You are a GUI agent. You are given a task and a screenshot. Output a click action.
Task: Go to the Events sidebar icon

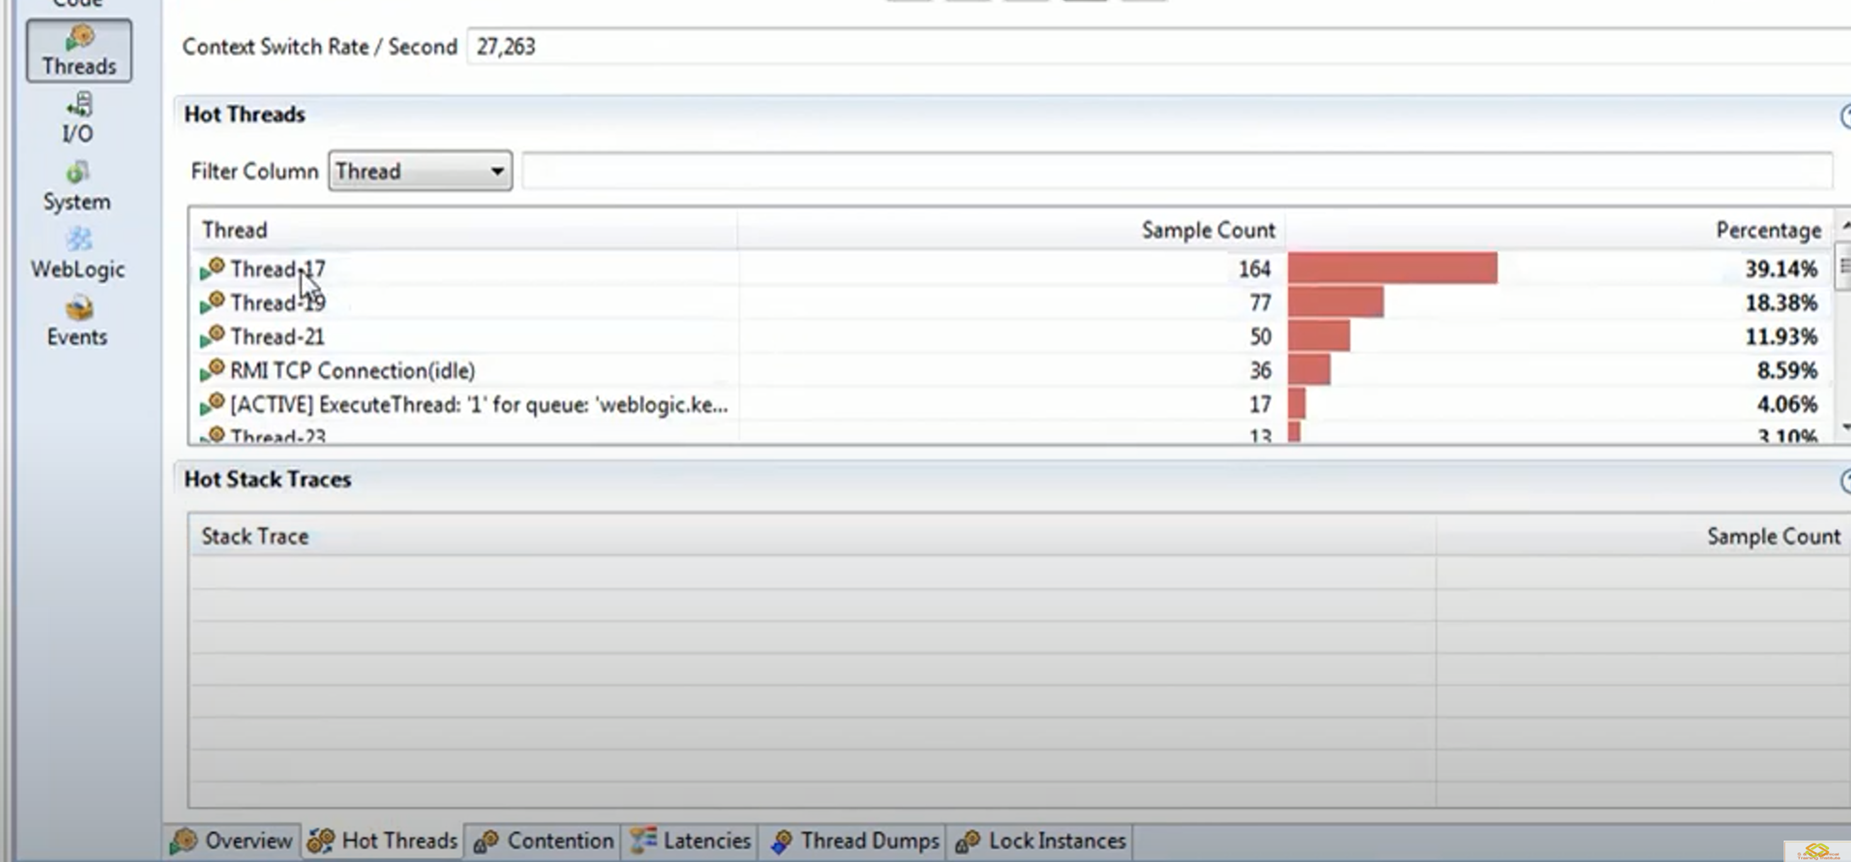(x=78, y=321)
